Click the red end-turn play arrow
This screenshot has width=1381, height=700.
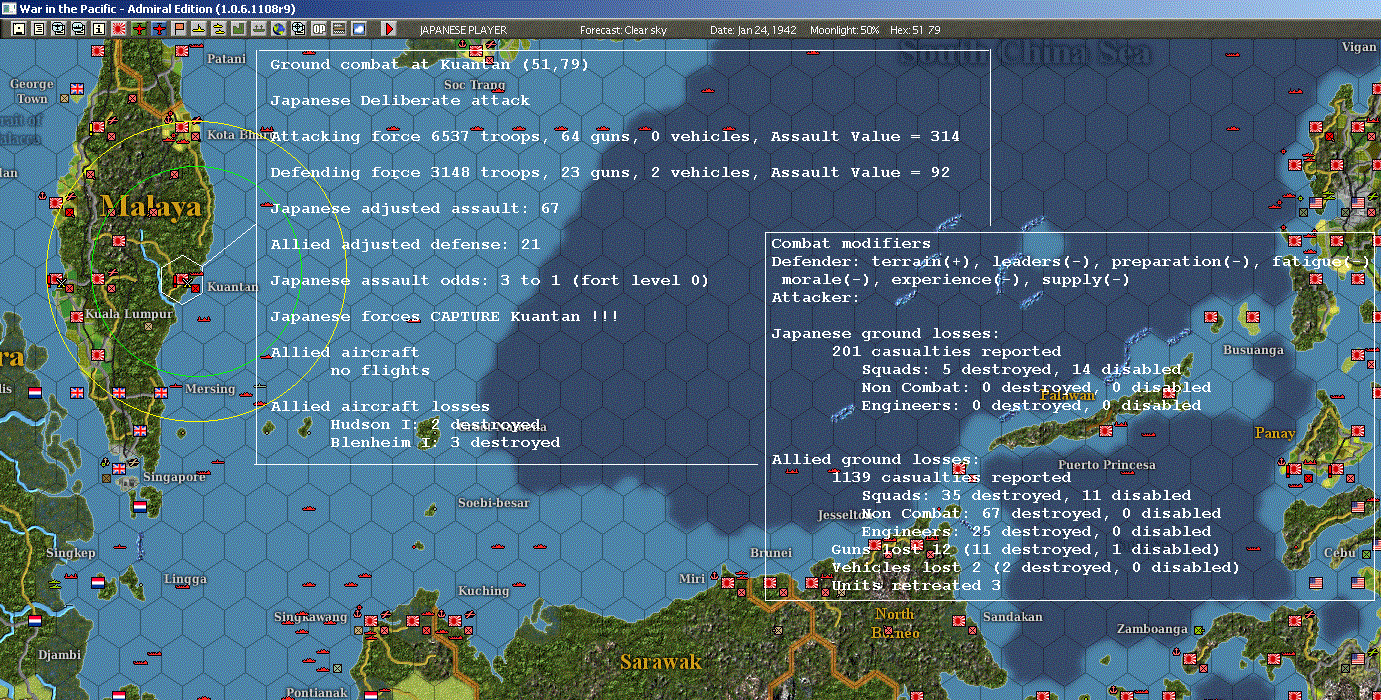(x=390, y=30)
